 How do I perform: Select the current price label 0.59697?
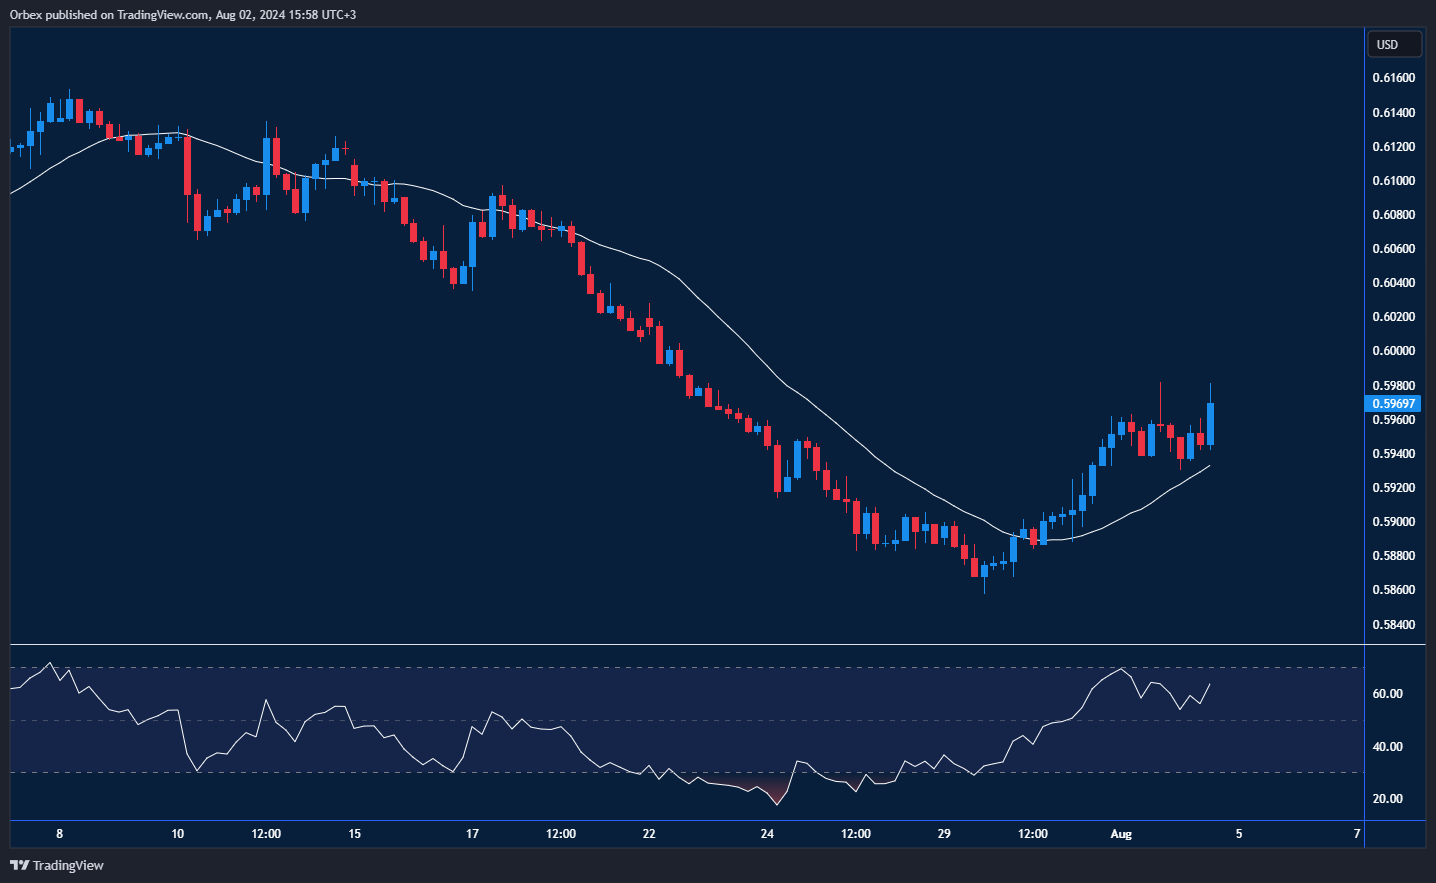tap(1393, 404)
